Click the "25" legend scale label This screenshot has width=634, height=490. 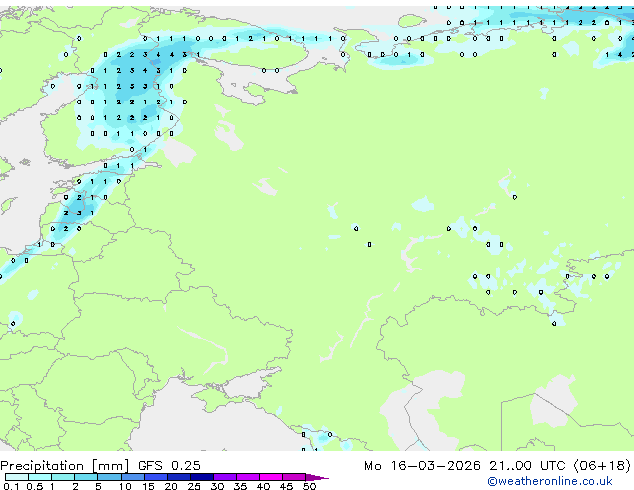[194, 486]
